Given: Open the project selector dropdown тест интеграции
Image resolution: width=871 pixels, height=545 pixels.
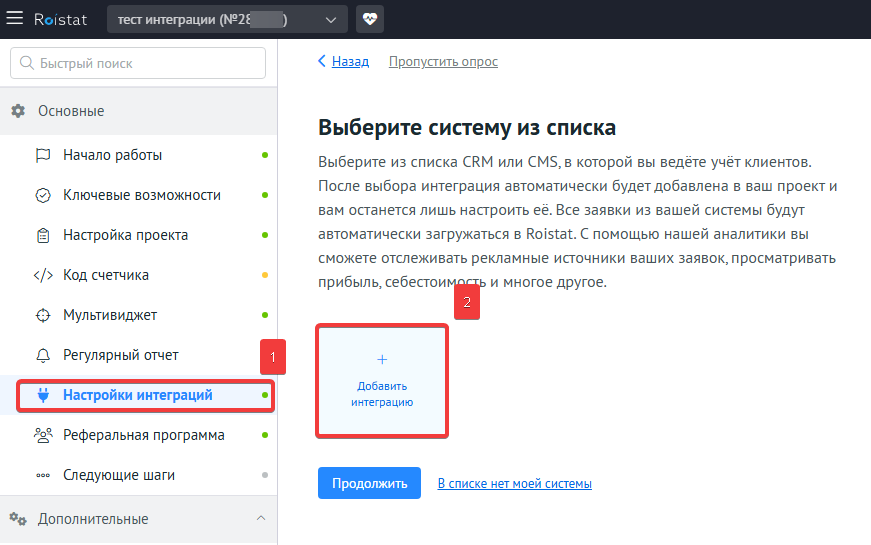Looking at the screenshot, I should tap(228, 19).
